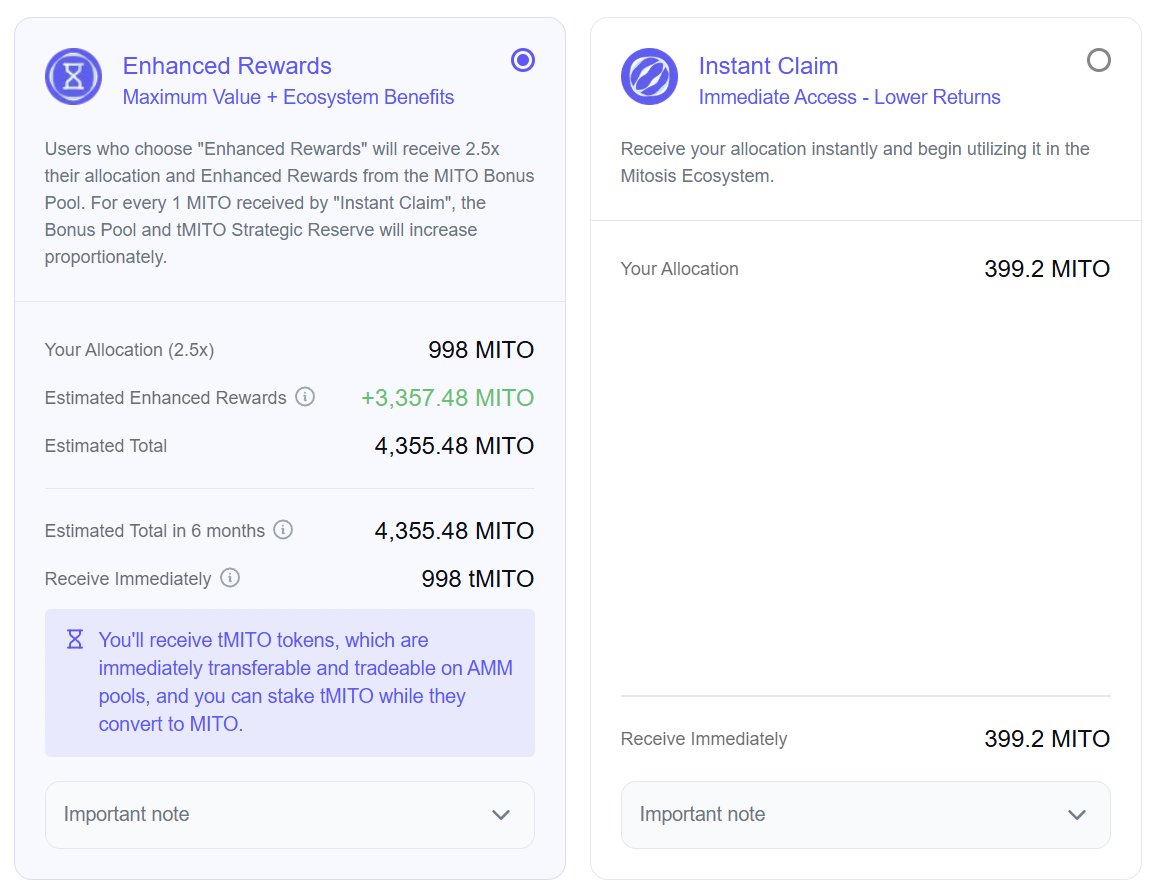1170x894 pixels.
Task: Click the 399.2 MITO allocation amount
Action: tap(1046, 269)
